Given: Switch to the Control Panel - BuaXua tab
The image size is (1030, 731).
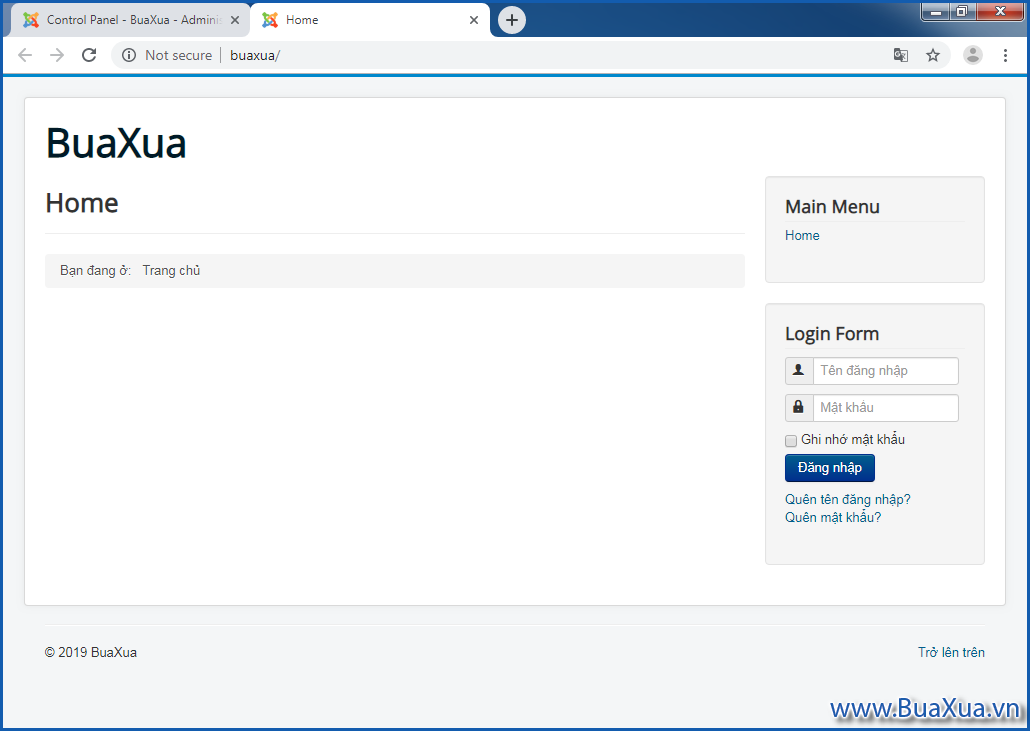Looking at the screenshot, I should coord(130,20).
